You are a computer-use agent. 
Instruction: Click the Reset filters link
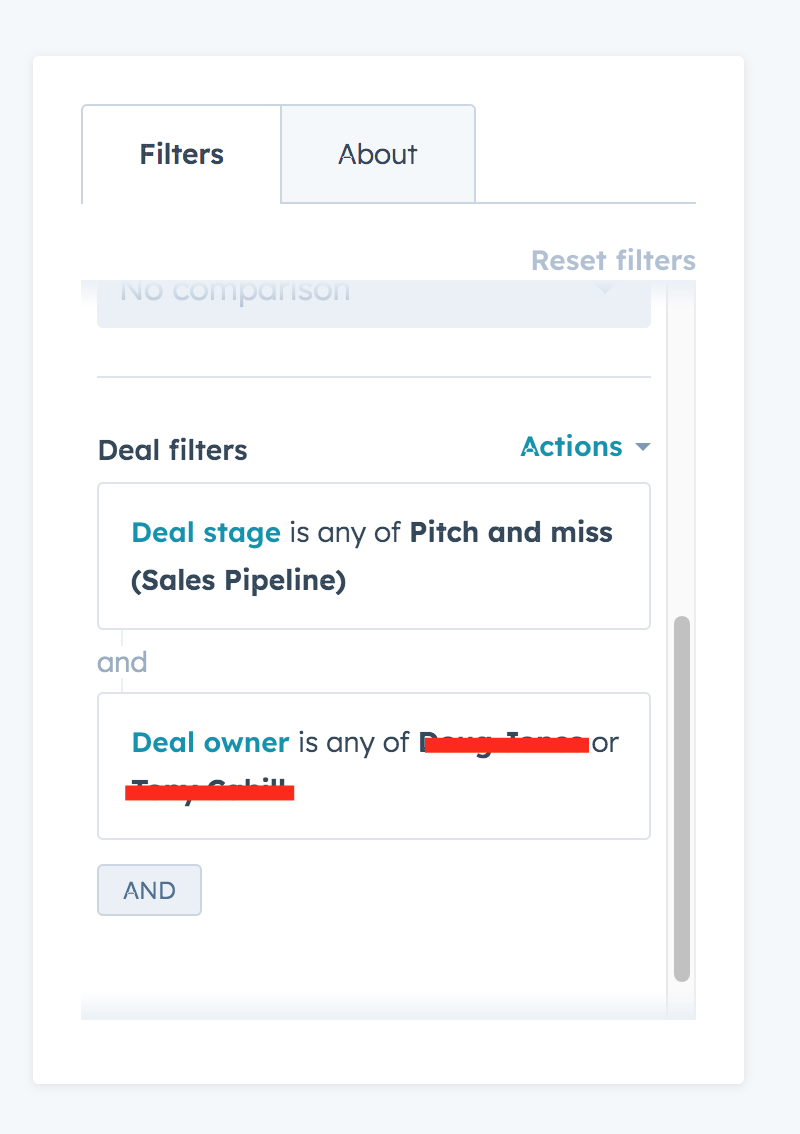613,260
